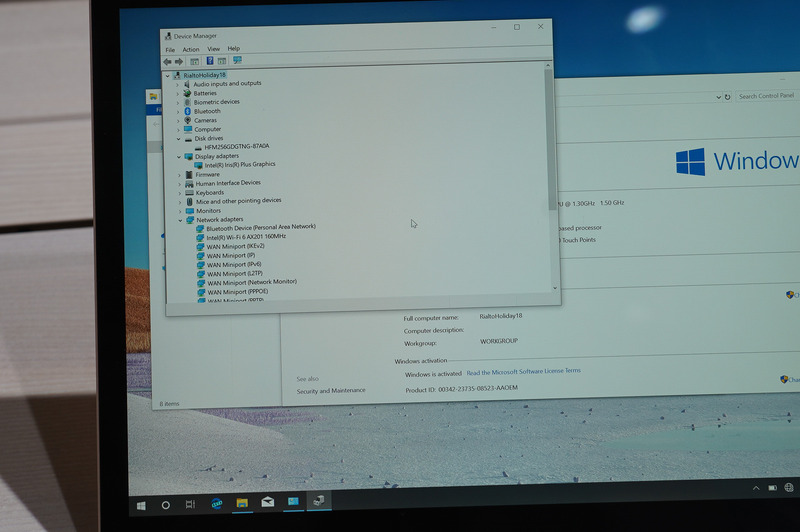The height and width of the screenshot is (532, 800).
Task: Click refresh icon in Control Panel address bar
Action: click(728, 97)
